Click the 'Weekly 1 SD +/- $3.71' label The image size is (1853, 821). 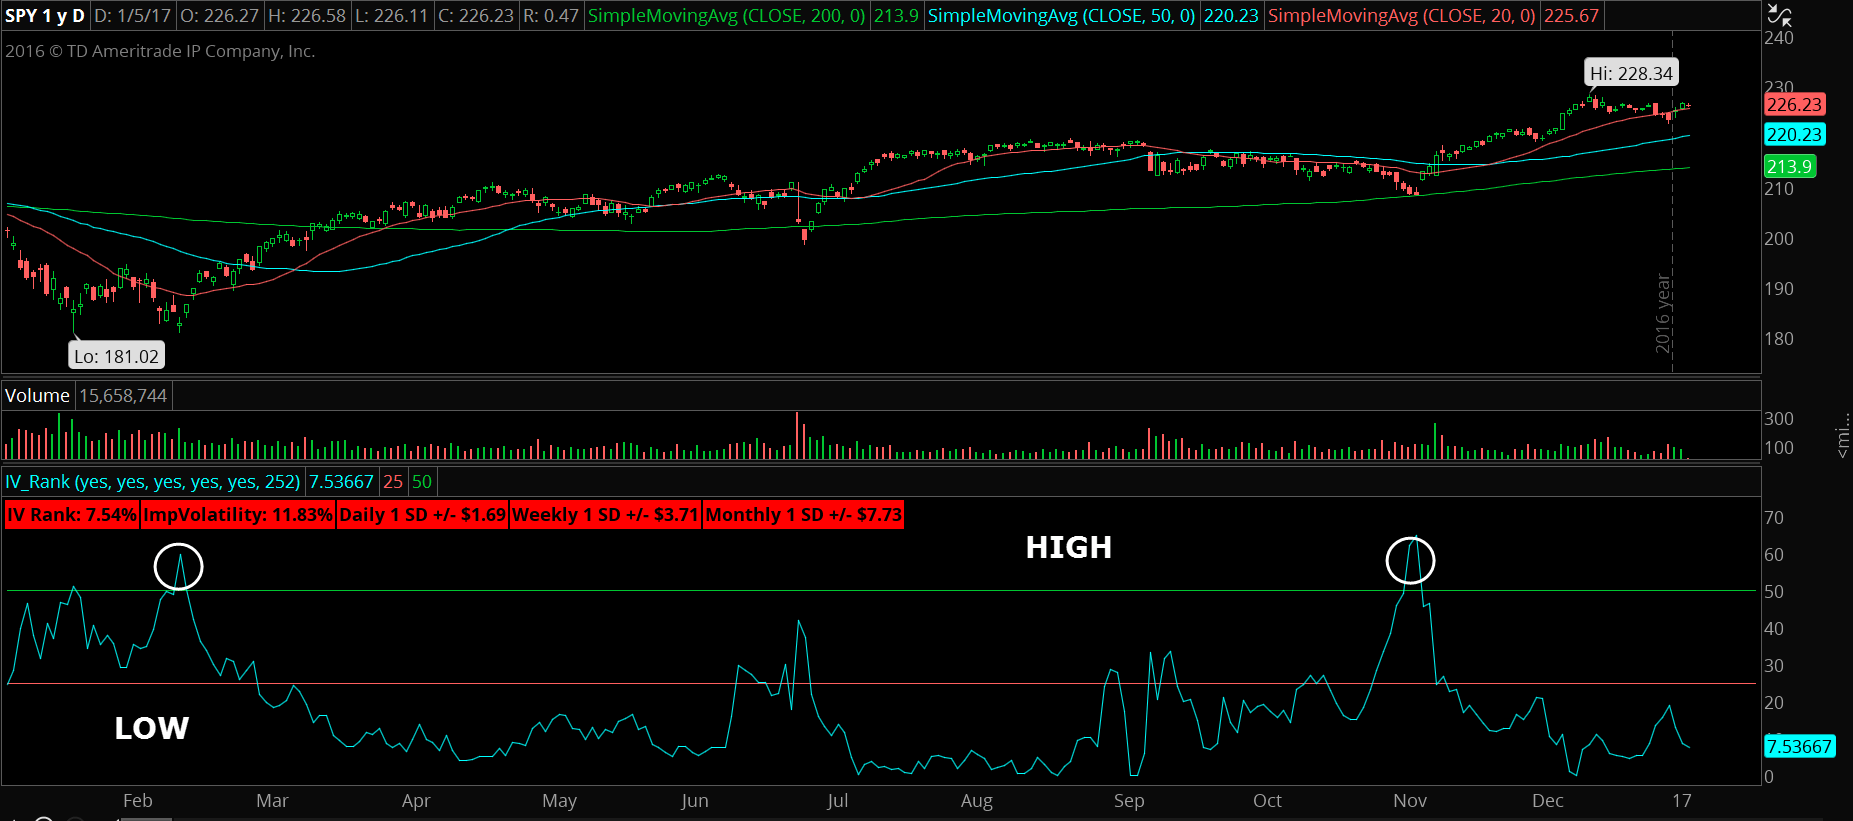click(x=605, y=515)
